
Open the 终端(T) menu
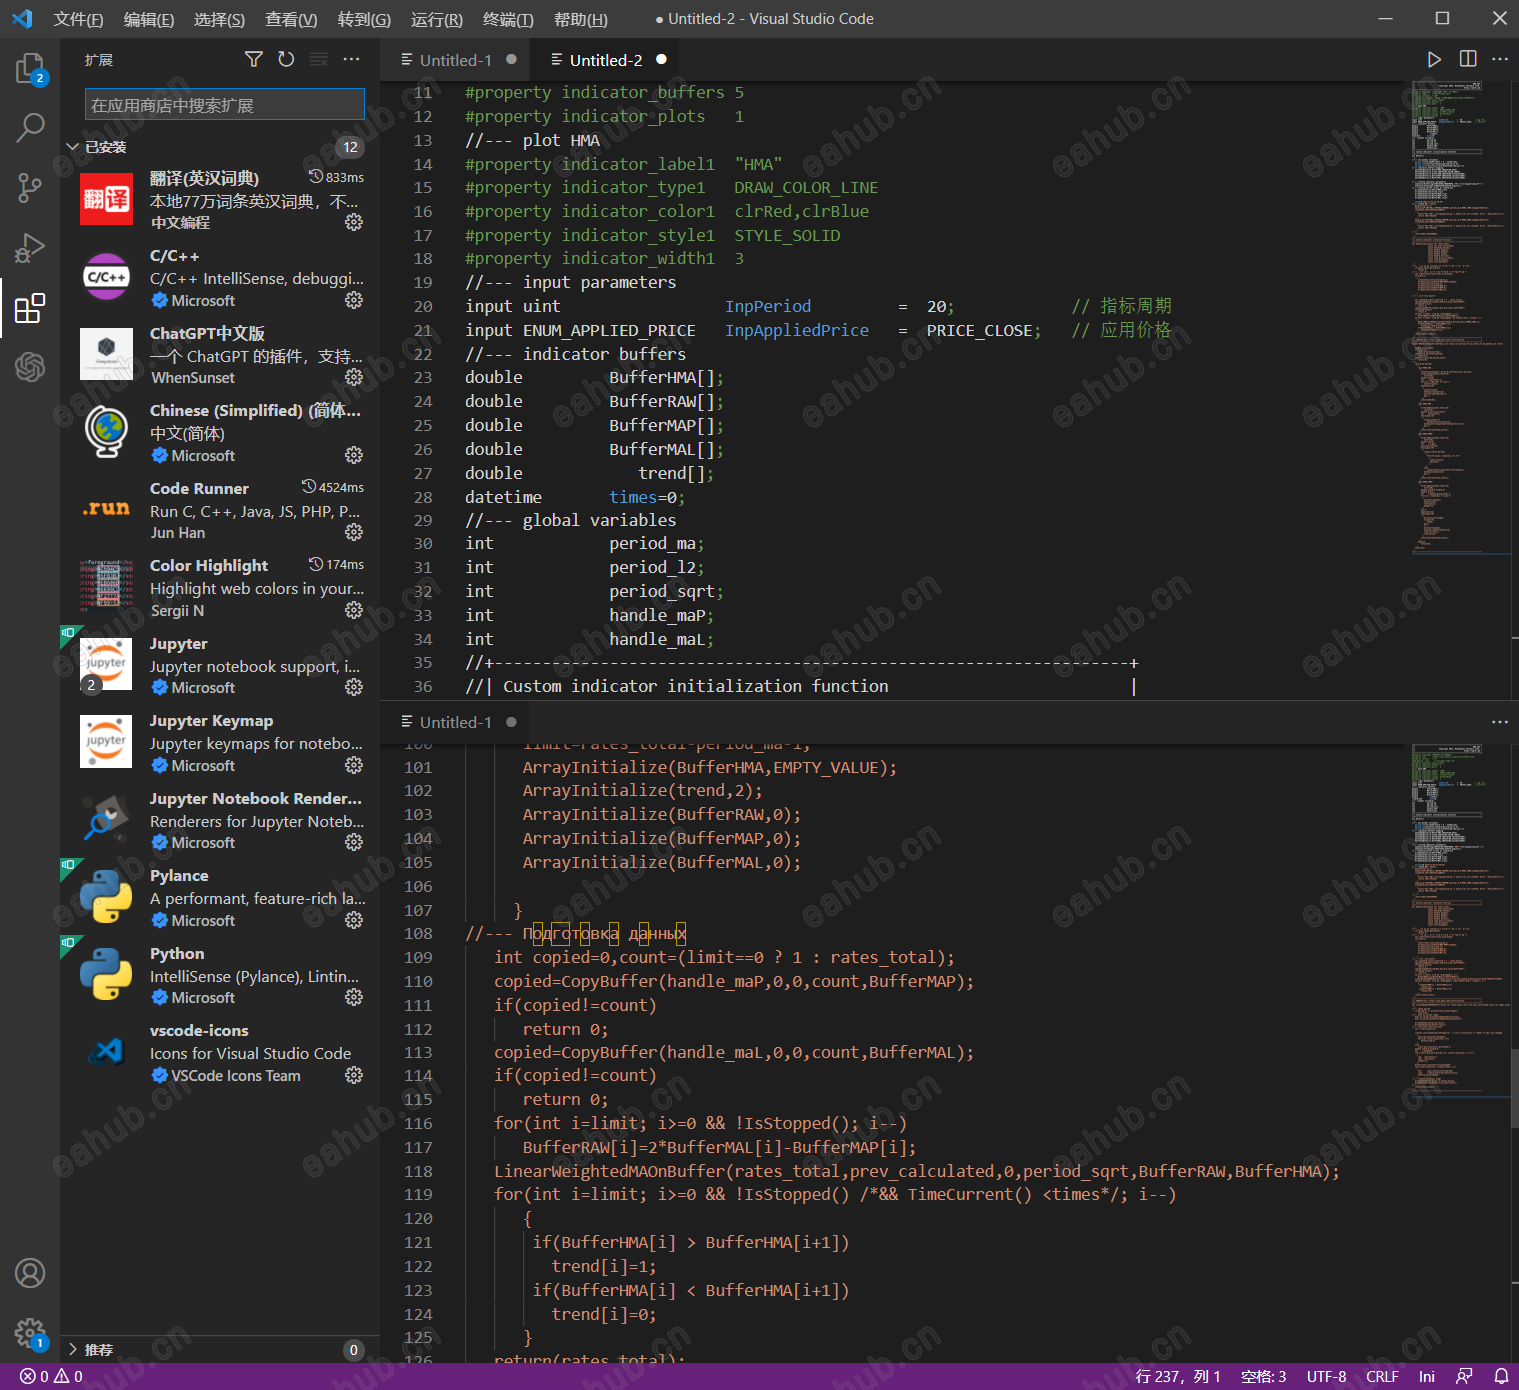point(507,19)
